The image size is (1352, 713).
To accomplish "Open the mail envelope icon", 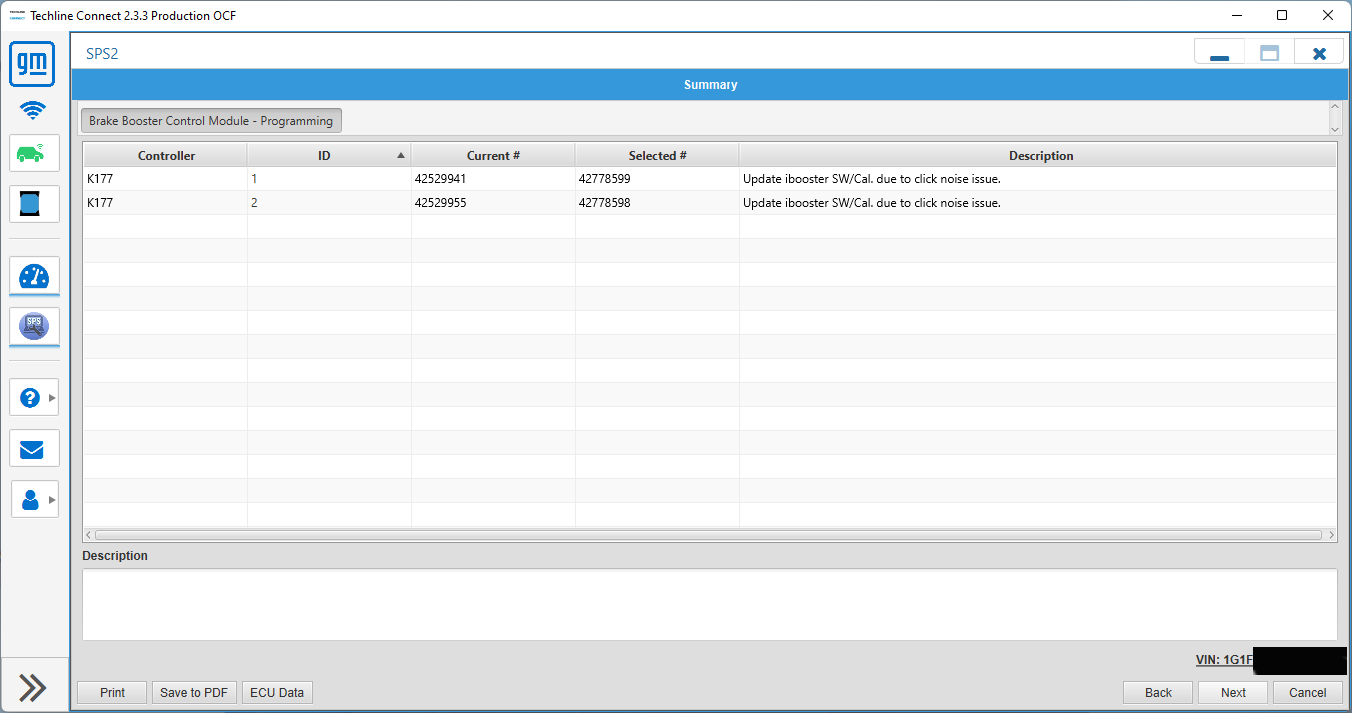I will (x=34, y=448).
